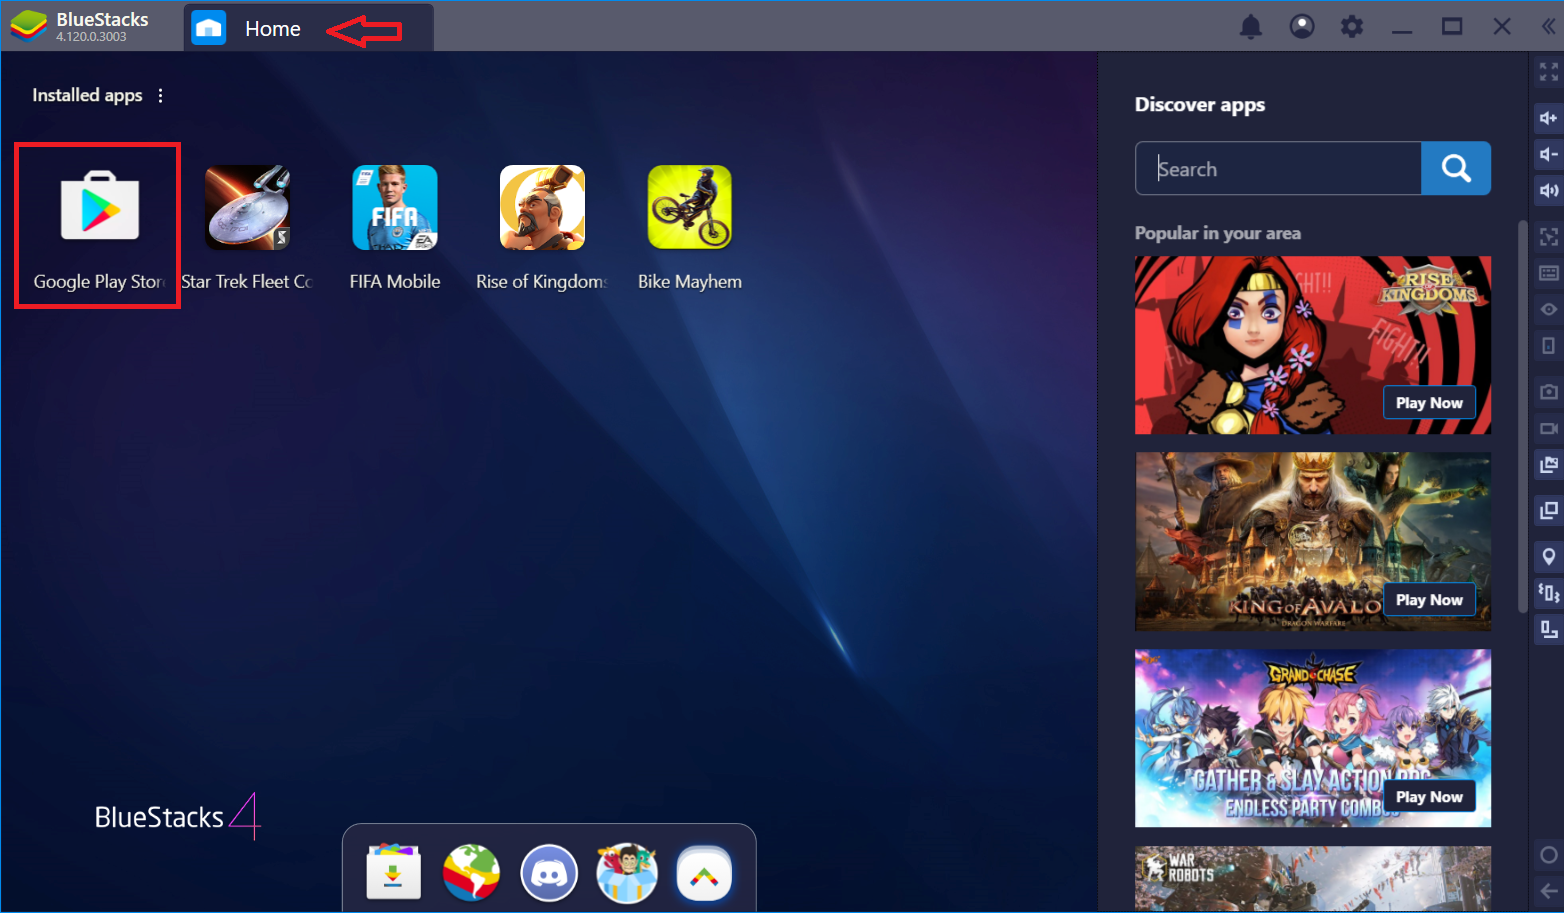Click the colored chevron dock icon

click(704, 873)
